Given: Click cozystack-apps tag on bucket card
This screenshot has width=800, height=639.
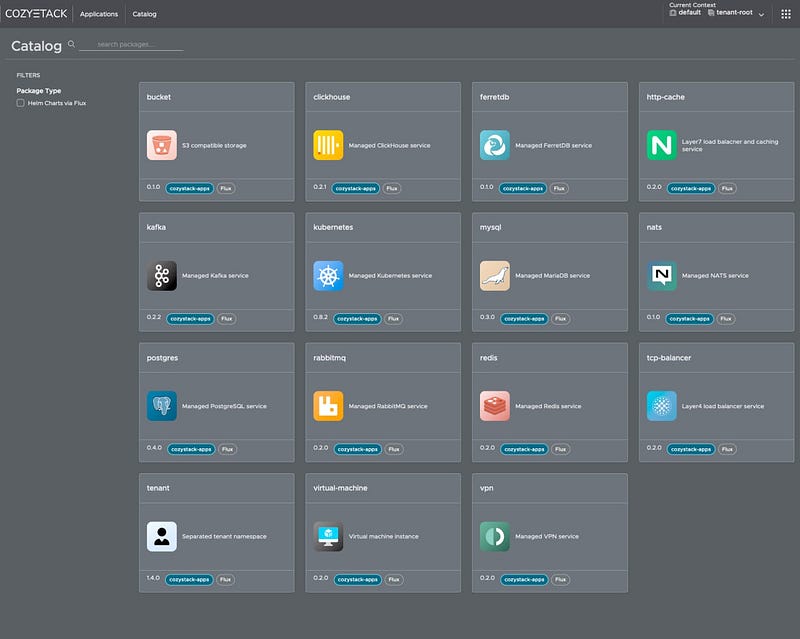Looking at the screenshot, I should click(189, 188).
